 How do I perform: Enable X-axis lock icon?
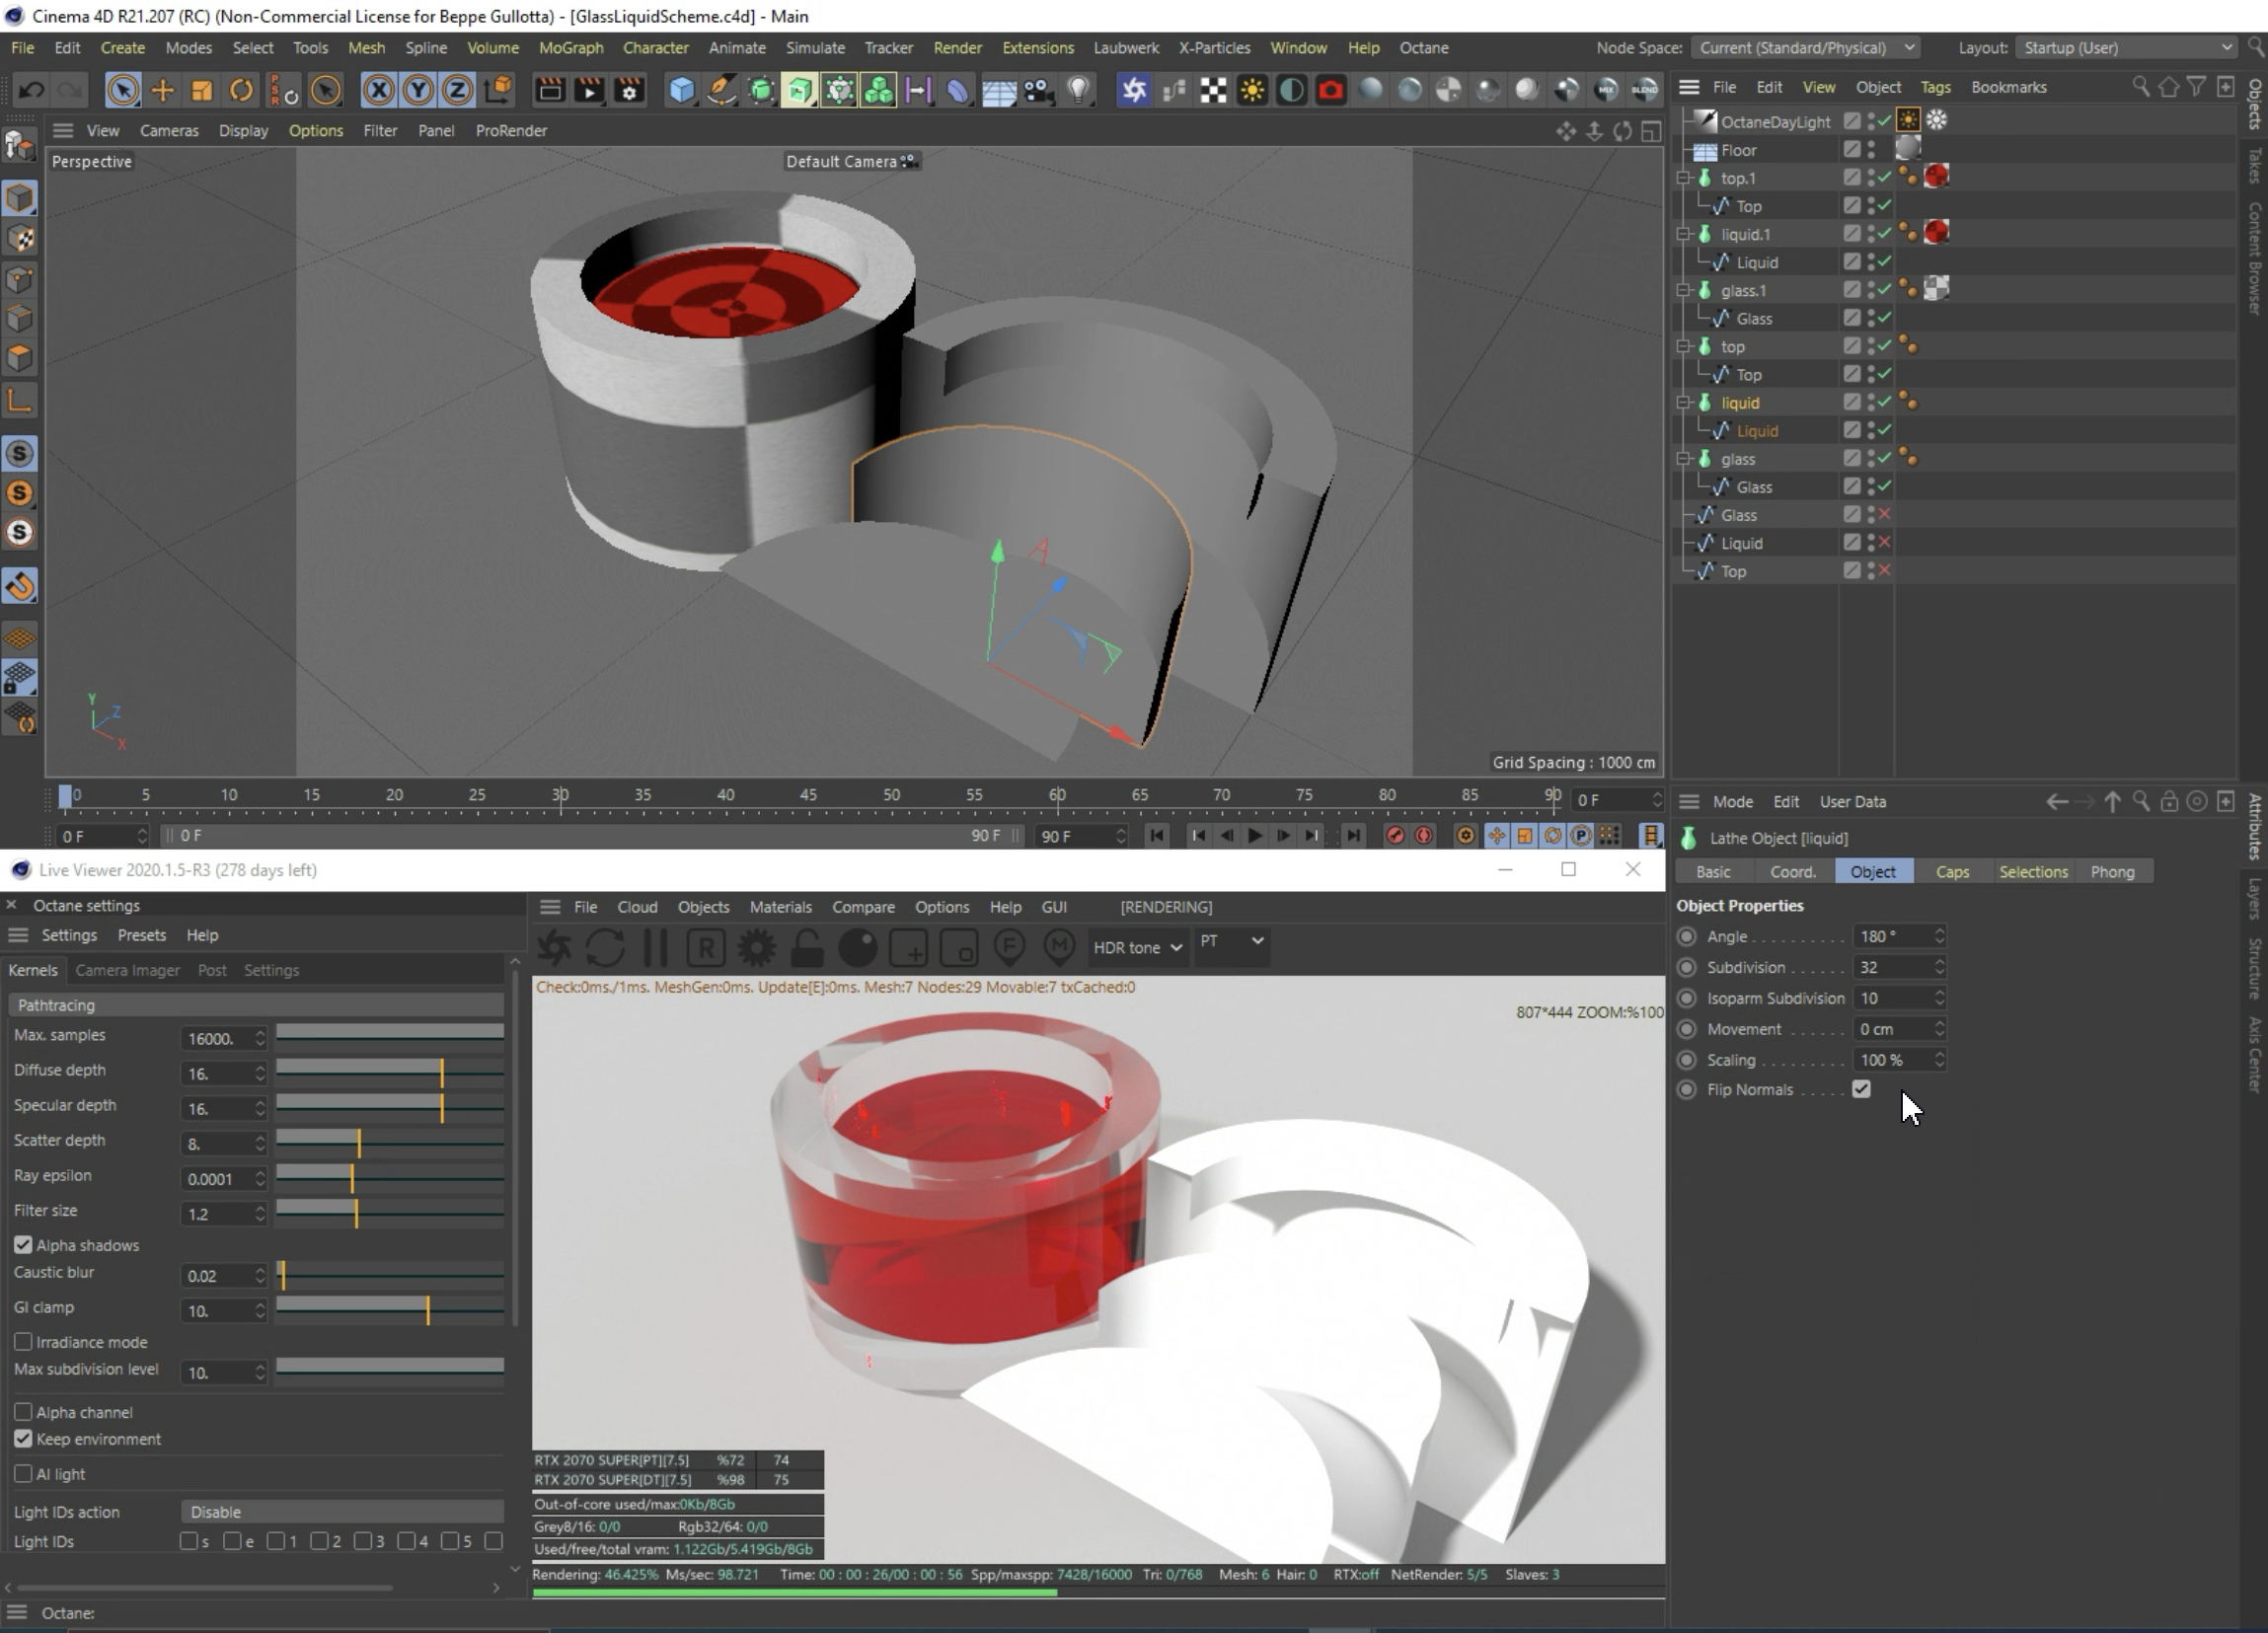[x=378, y=90]
